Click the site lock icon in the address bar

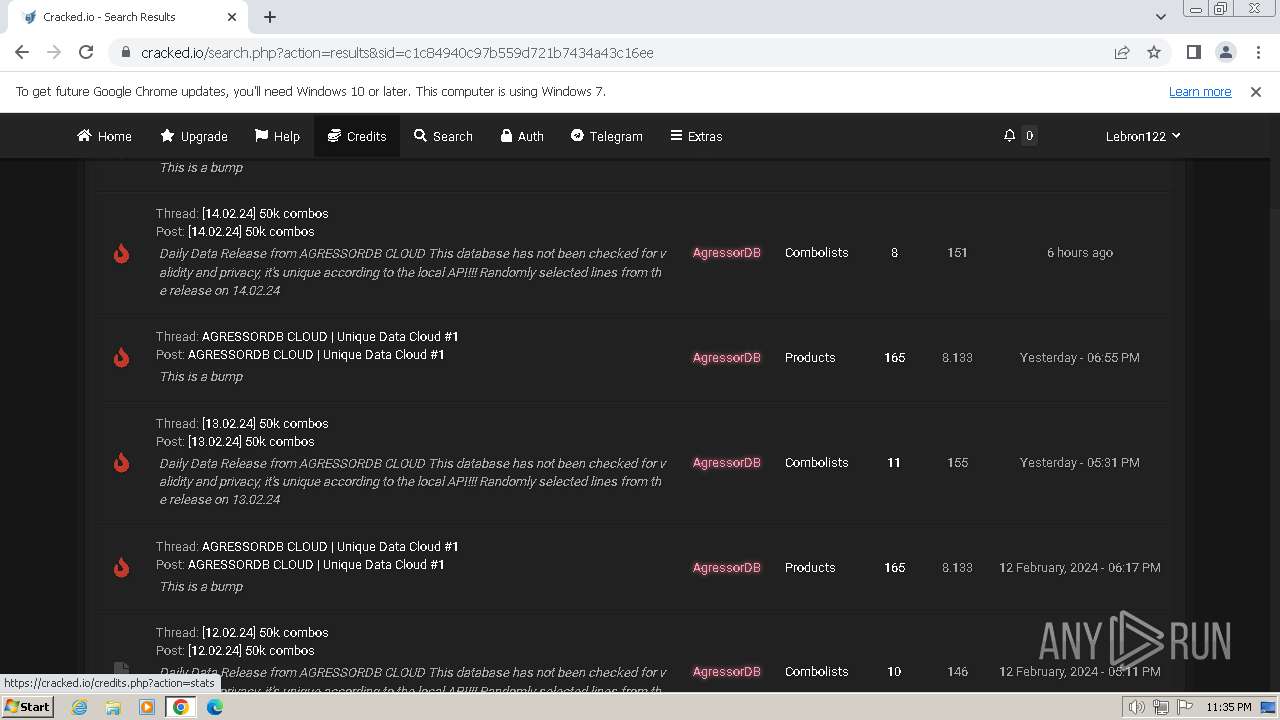coord(125,53)
